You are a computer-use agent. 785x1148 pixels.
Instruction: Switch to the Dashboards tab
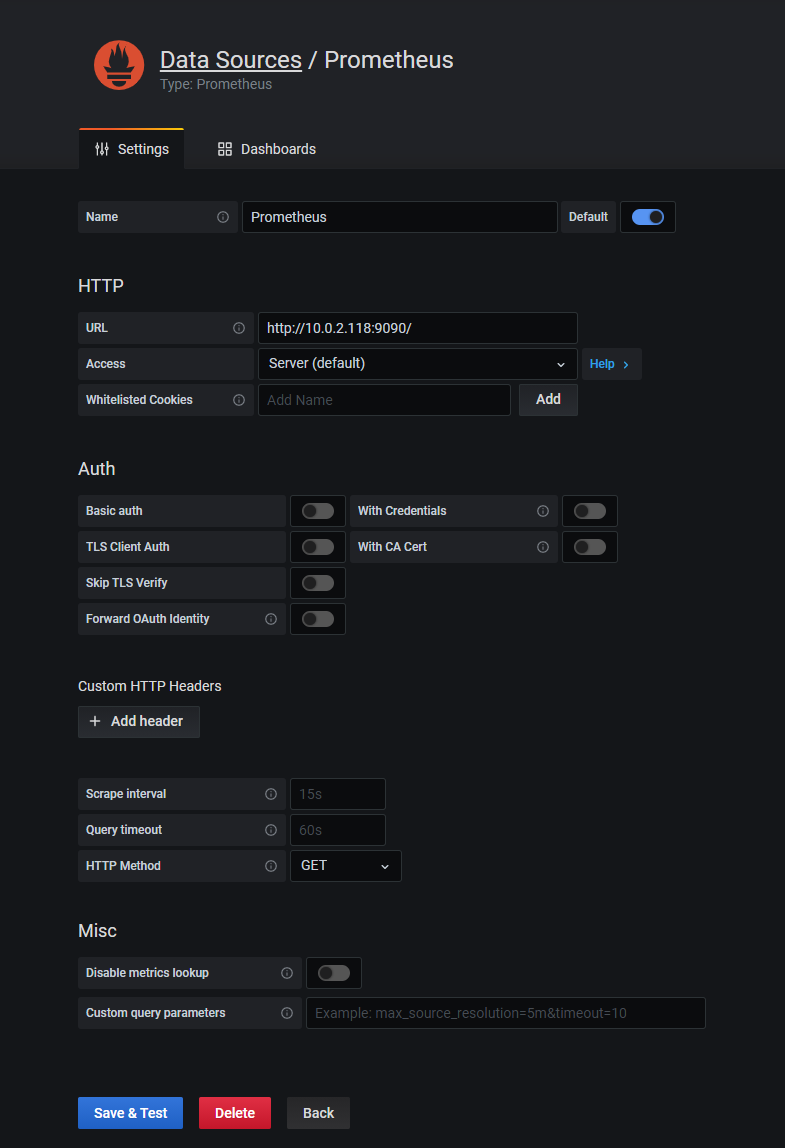pyautogui.click(x=267, y=149)
